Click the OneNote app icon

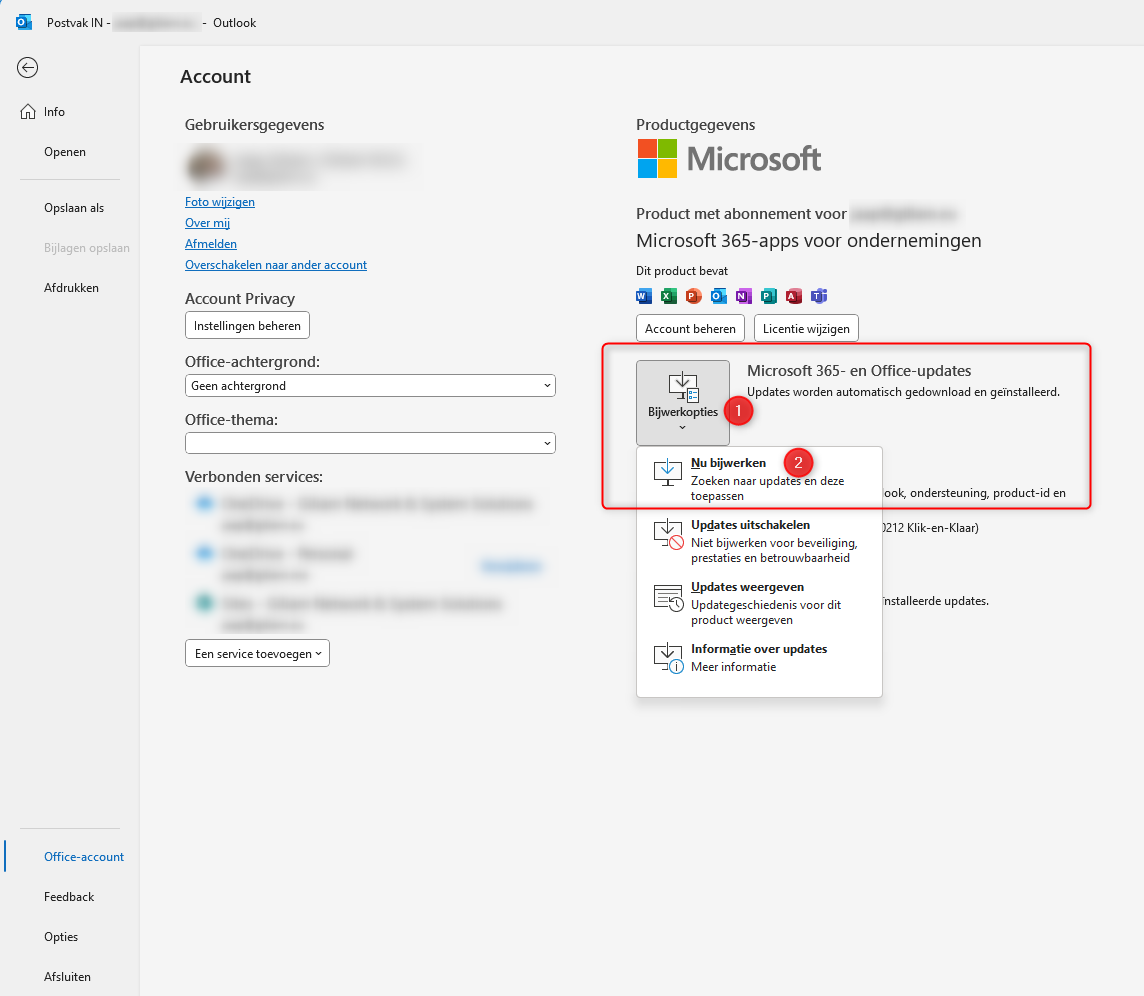(x=743, y=296)
